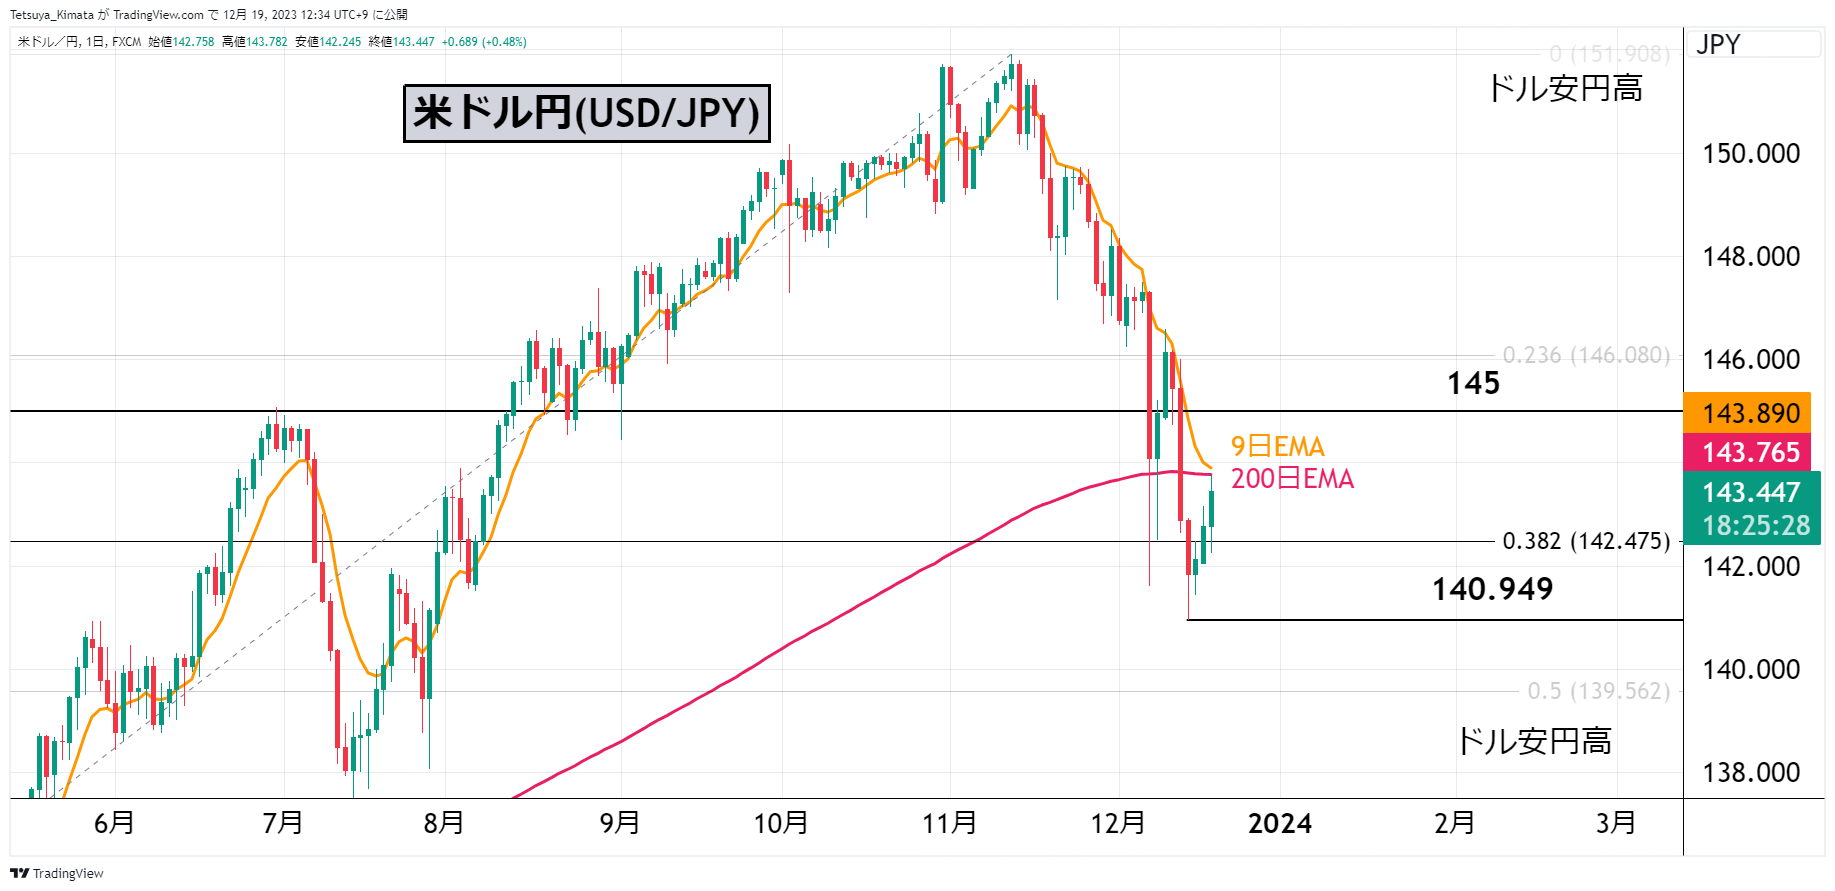Click the 145 horizontal line label
This screenshot has height=891, width=1835.
tap(1473, 383)
